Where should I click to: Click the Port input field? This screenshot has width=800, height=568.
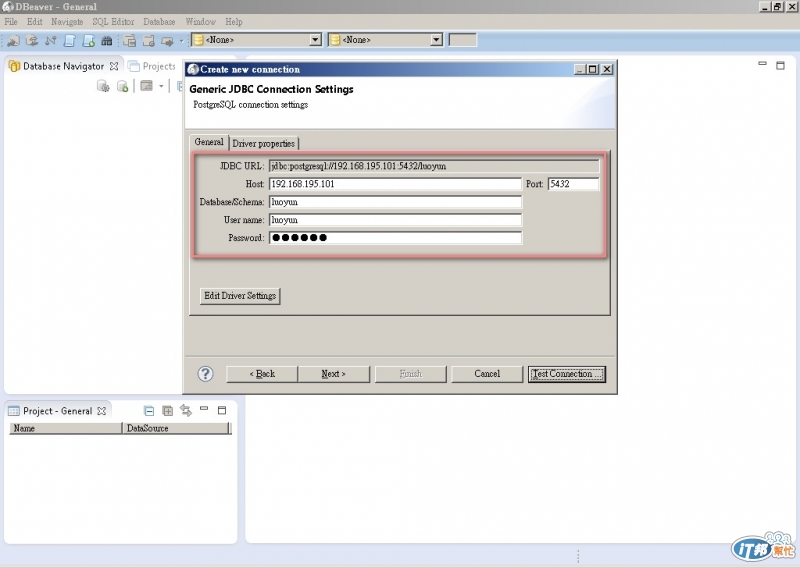point(573,184)
